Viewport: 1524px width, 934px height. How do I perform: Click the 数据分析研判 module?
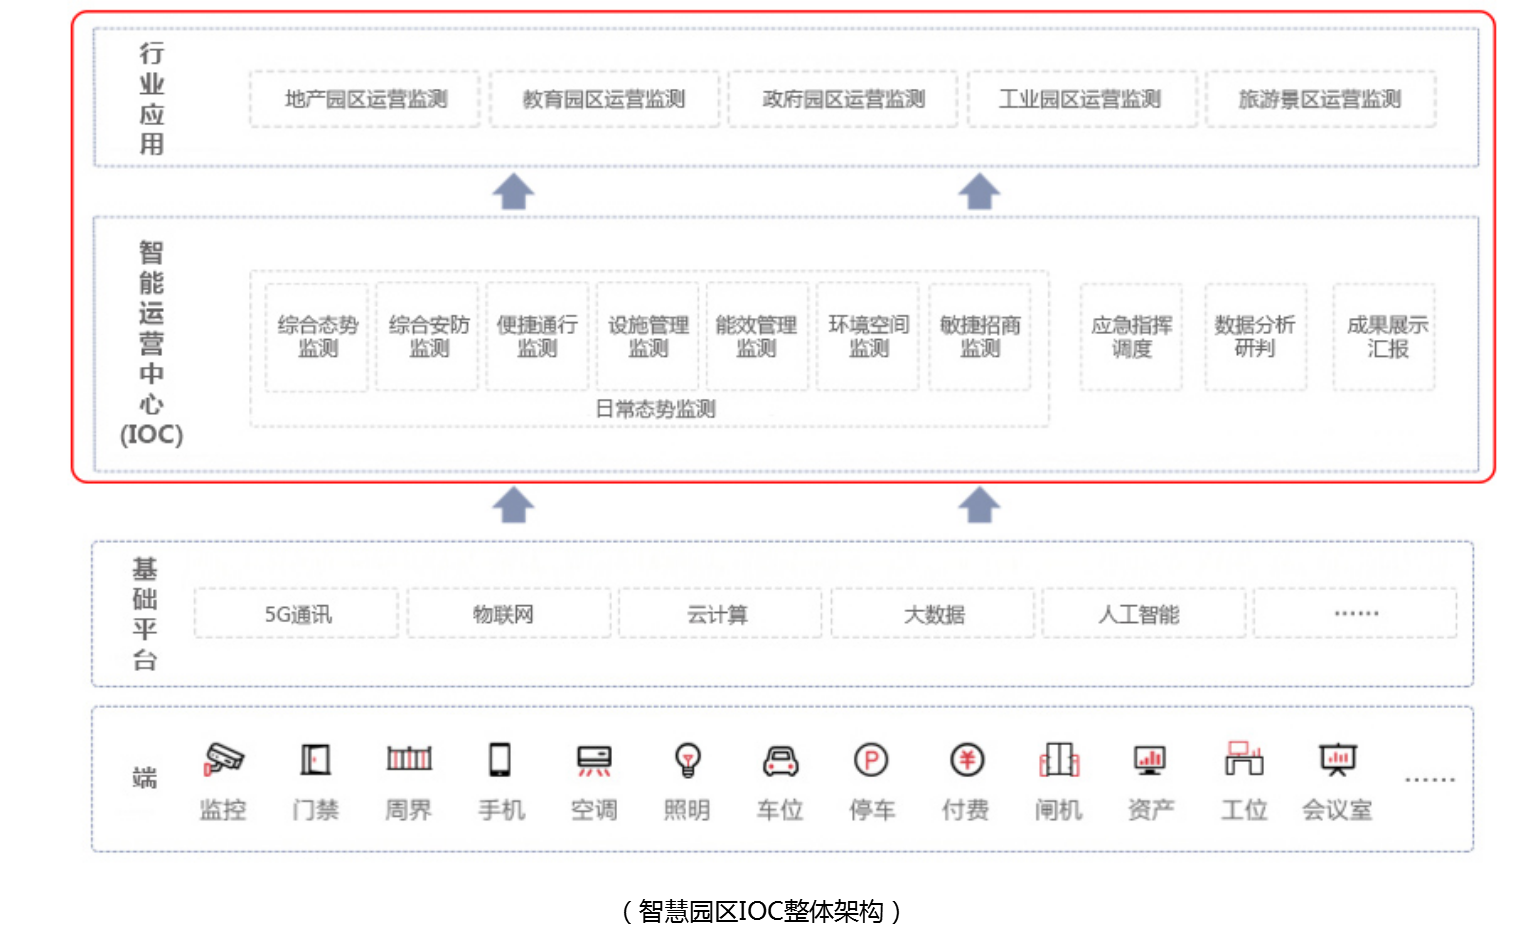click(1255, 337)
